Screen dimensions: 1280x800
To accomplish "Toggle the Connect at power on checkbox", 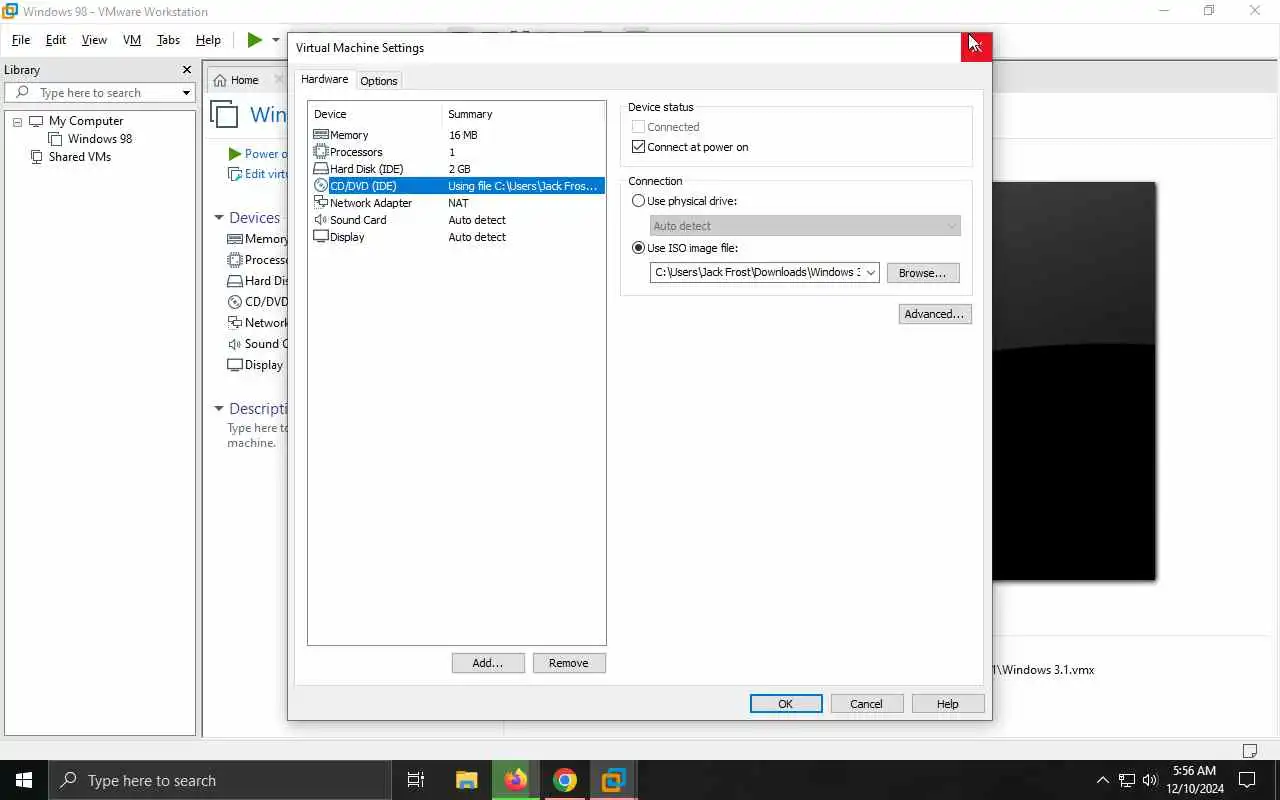I will pos(639,147).
